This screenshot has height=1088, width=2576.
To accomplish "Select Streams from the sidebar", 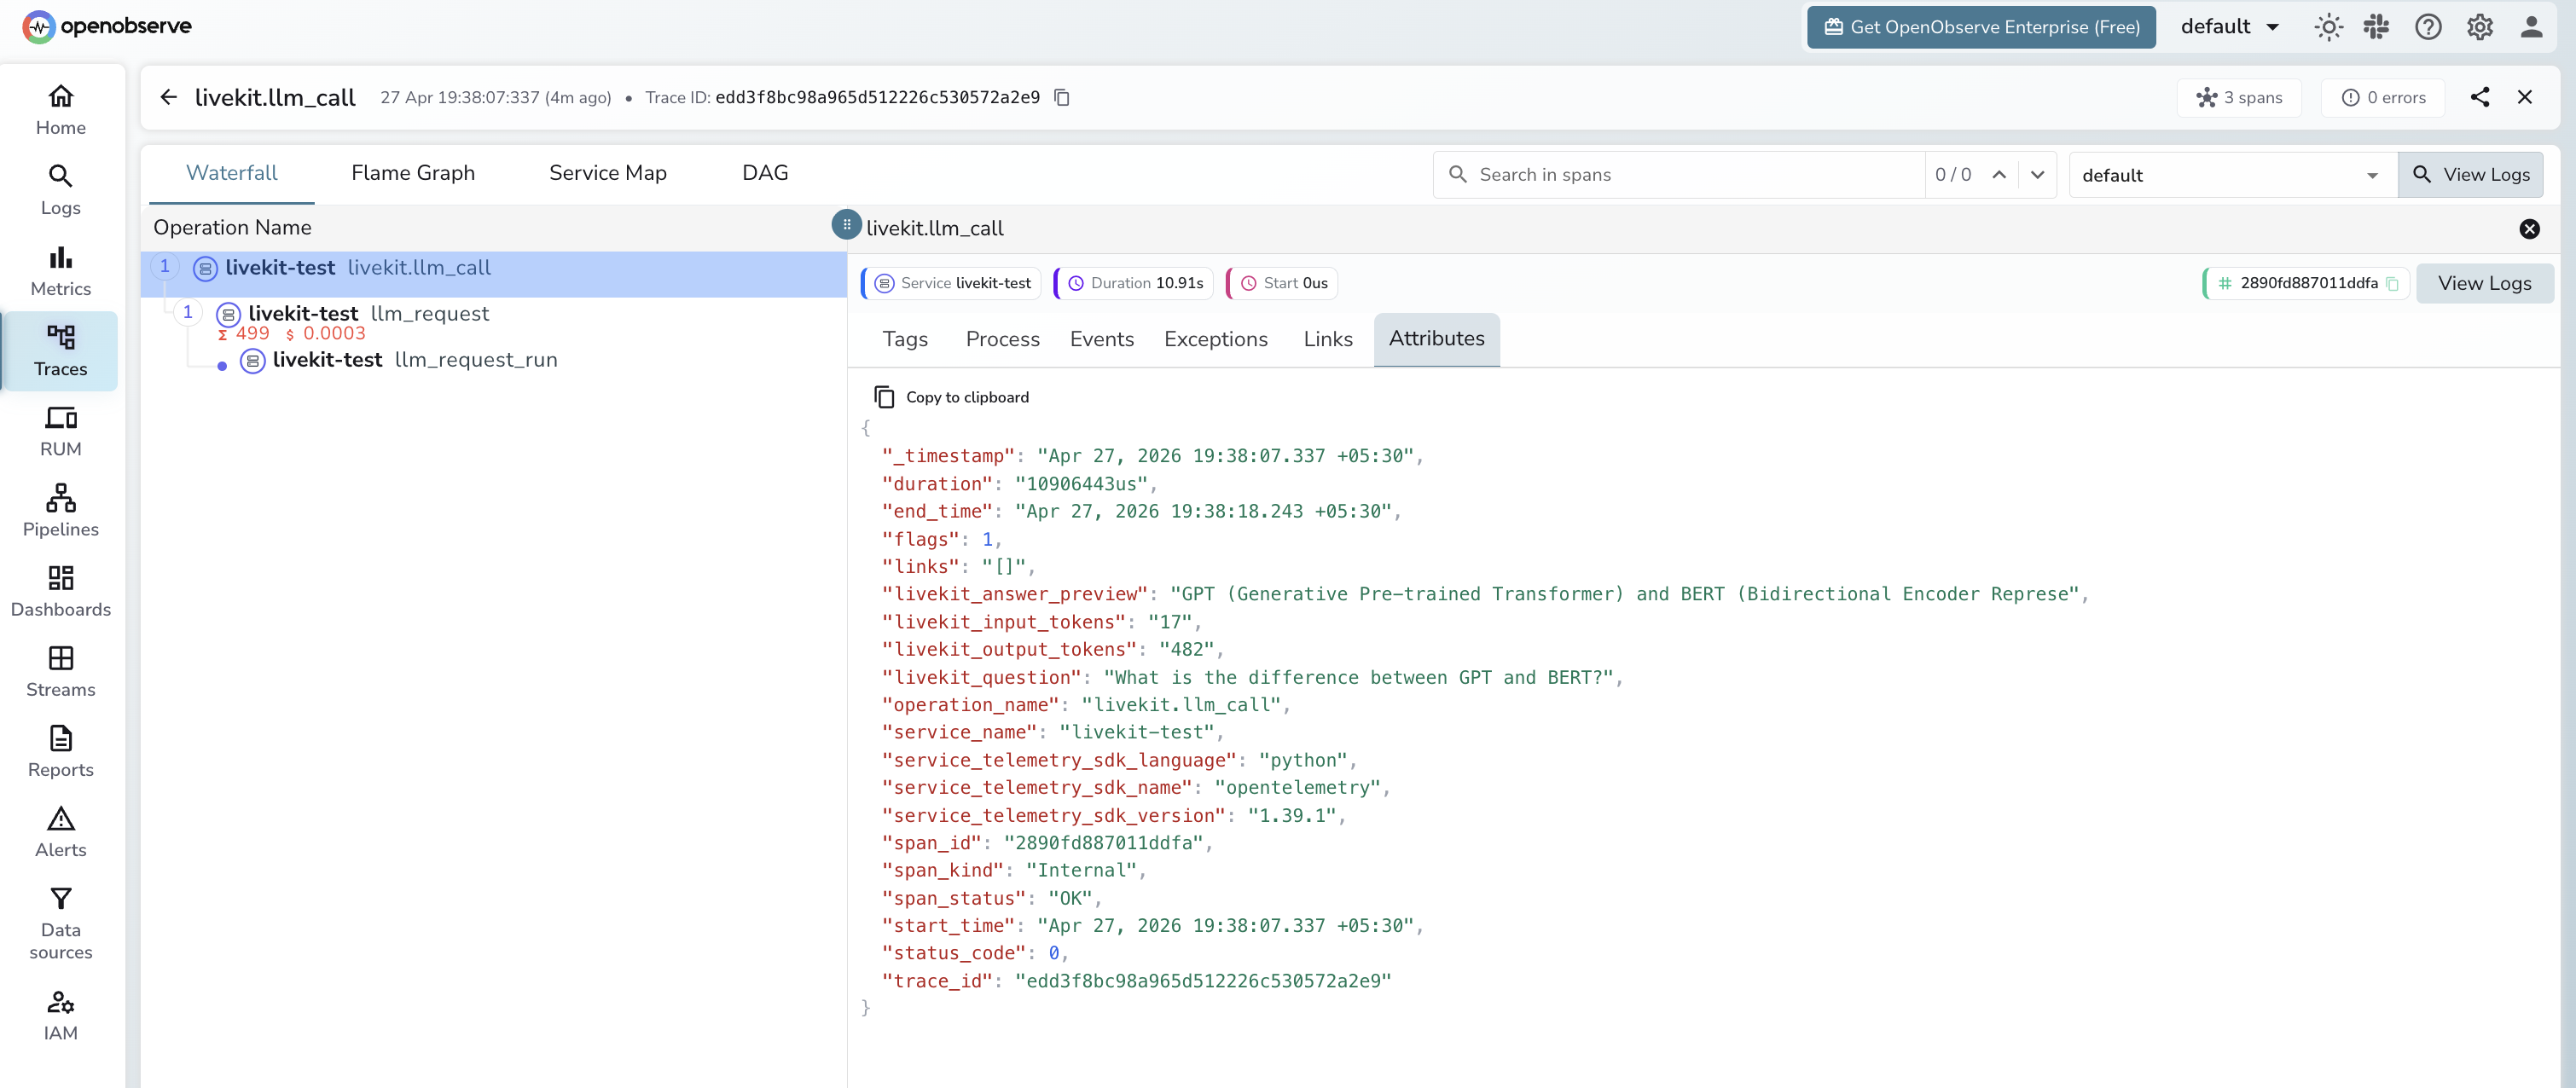I will point(60,670).
